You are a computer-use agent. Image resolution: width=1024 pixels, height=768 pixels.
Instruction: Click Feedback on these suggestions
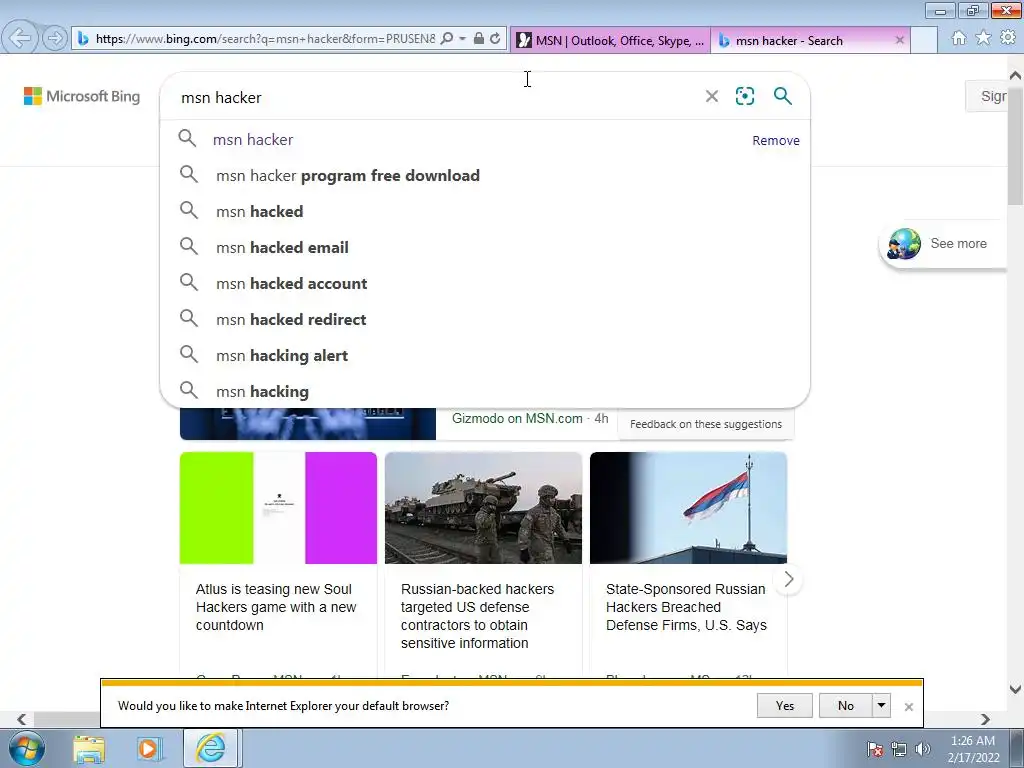pyautogui.click(x=706, y=424)
